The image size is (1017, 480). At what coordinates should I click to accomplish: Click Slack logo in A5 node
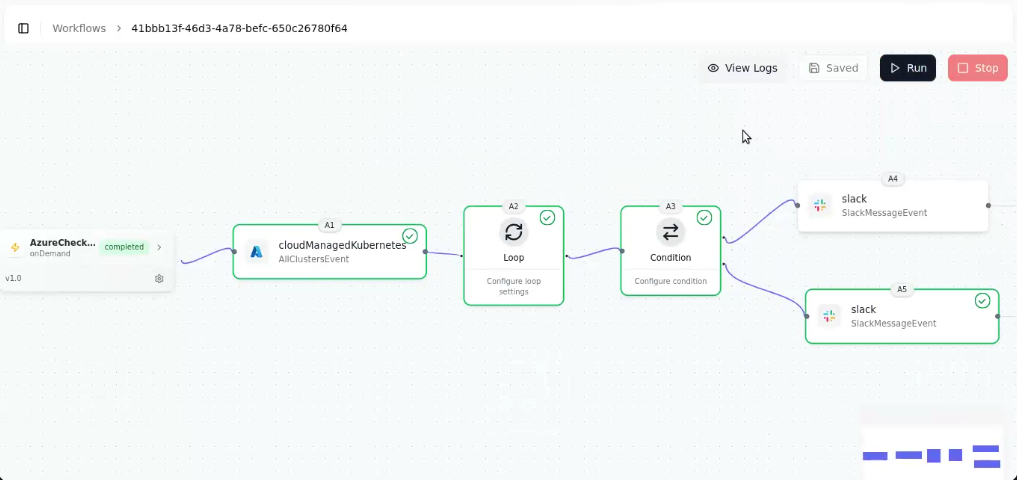pyautogui.click(x=829, y=316)
